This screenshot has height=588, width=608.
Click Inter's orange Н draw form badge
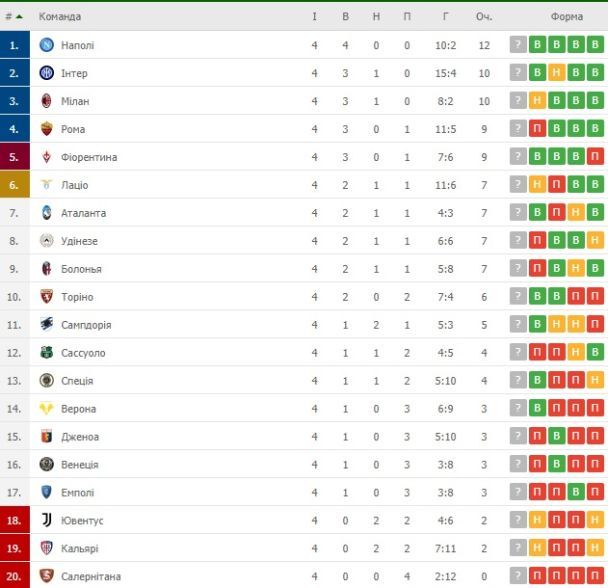click(x=557, y=73)
